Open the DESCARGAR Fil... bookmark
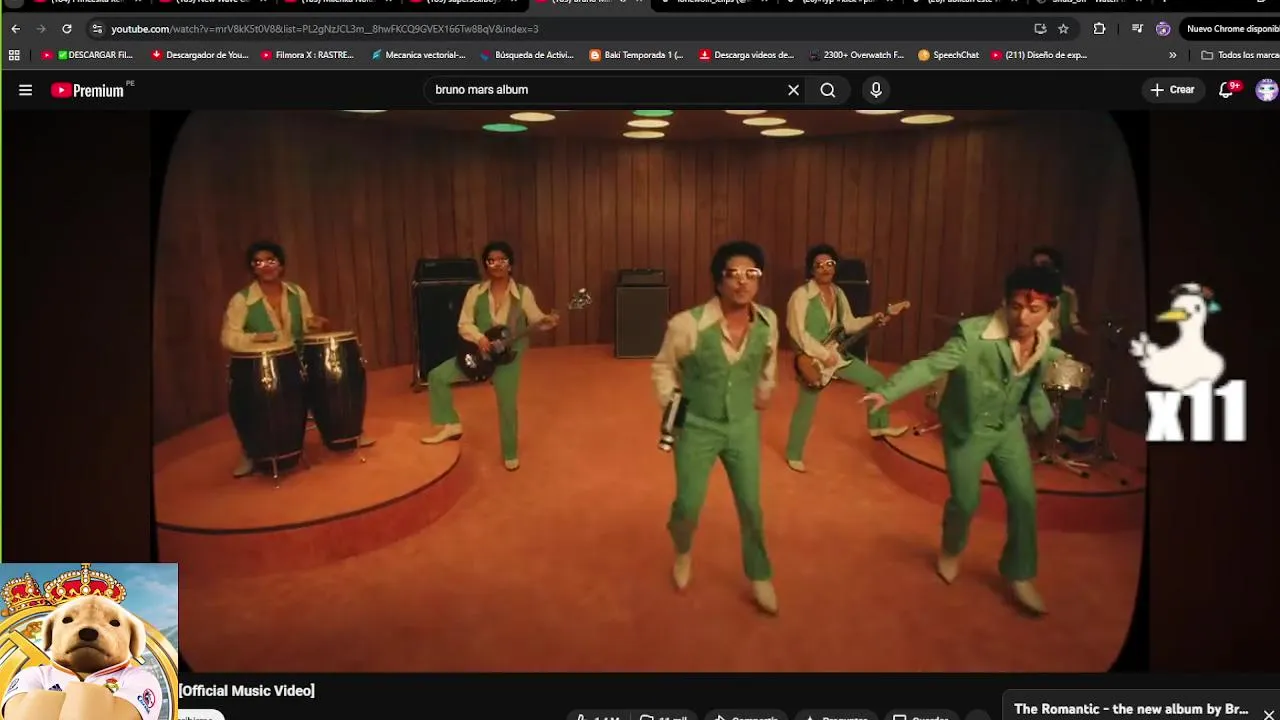 [x=87, y=55]
